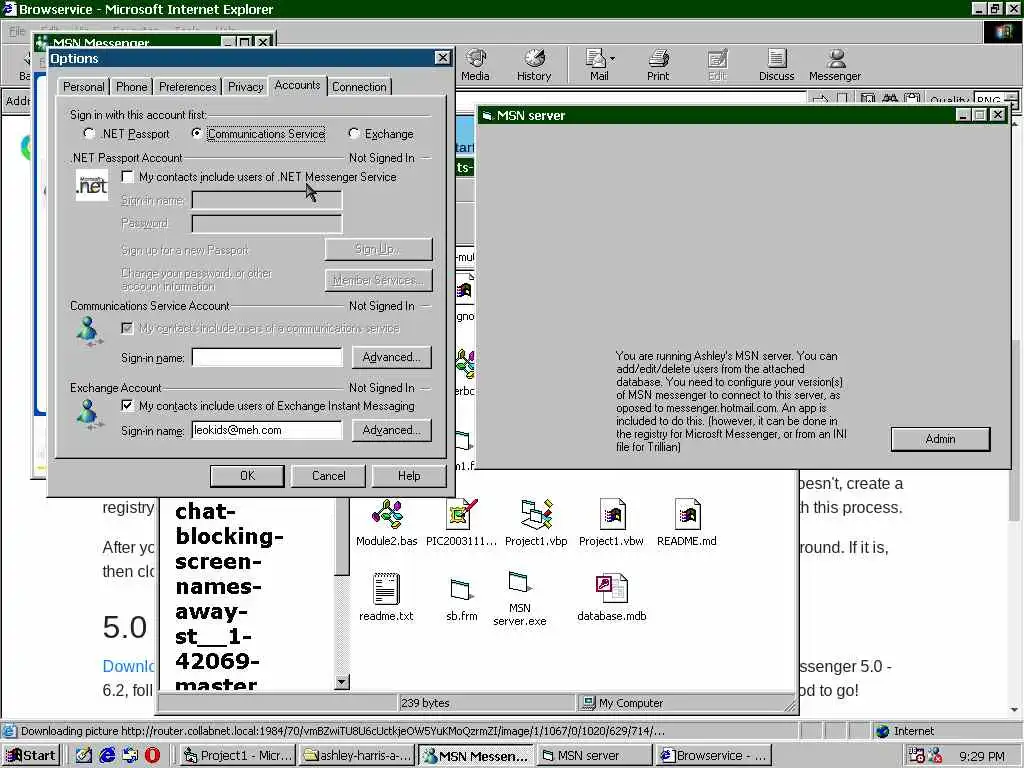Open the Start menu
This screenshot has height=768, width=1024.
pos(31,756)
